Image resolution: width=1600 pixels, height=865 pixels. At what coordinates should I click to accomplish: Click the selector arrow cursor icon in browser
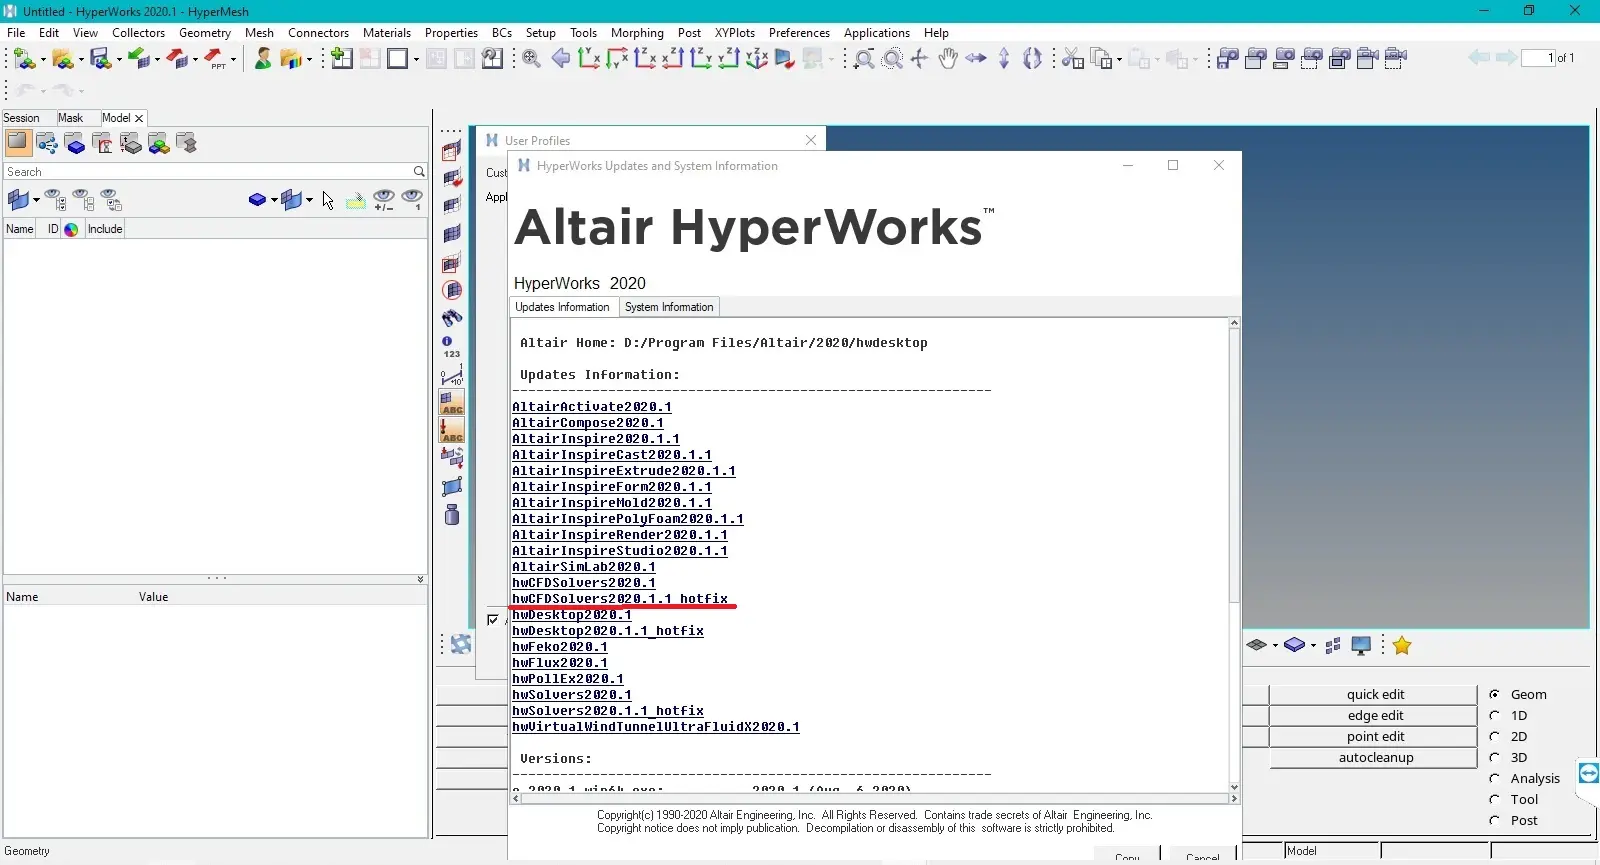(328, 201)
